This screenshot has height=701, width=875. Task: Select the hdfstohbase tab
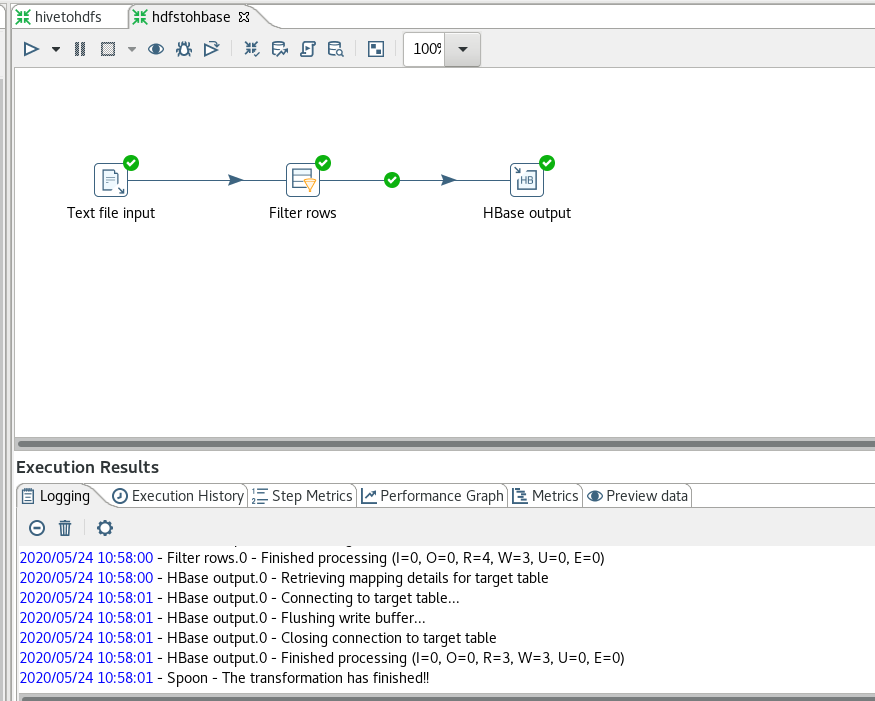click(191, 17)
